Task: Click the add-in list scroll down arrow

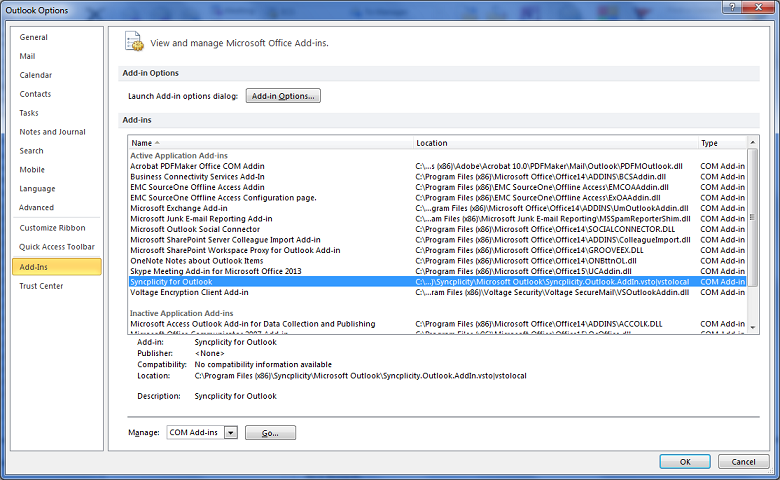Action: pyautogui.click(x=753, y=327)
